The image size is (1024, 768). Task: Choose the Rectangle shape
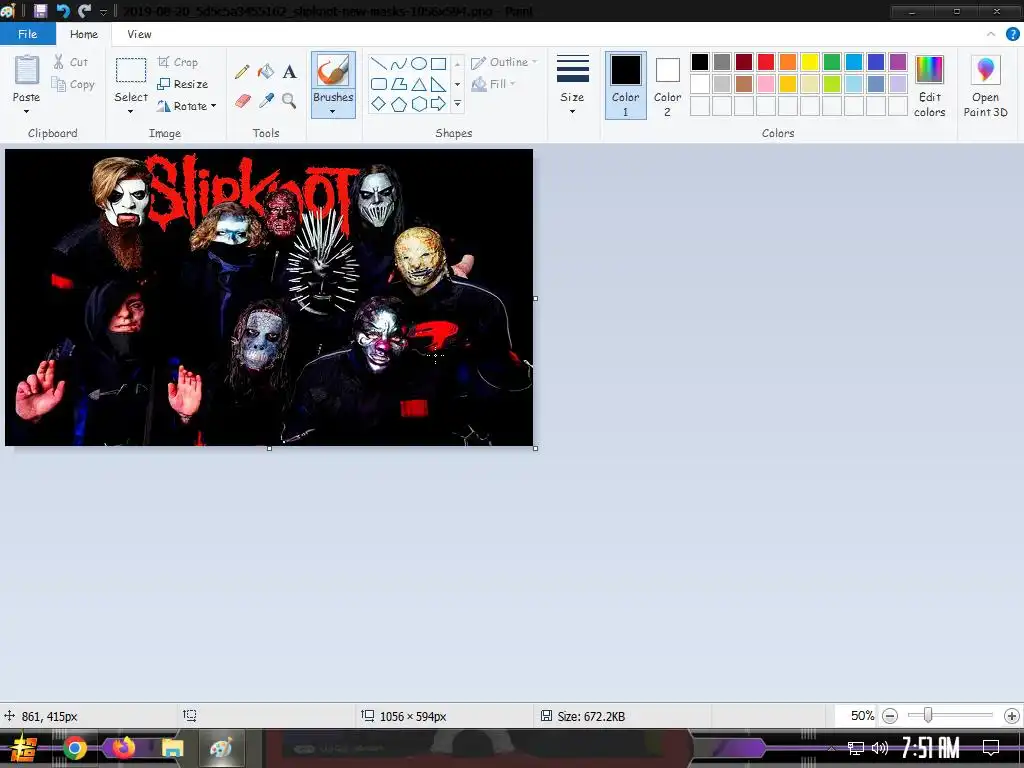438,63
